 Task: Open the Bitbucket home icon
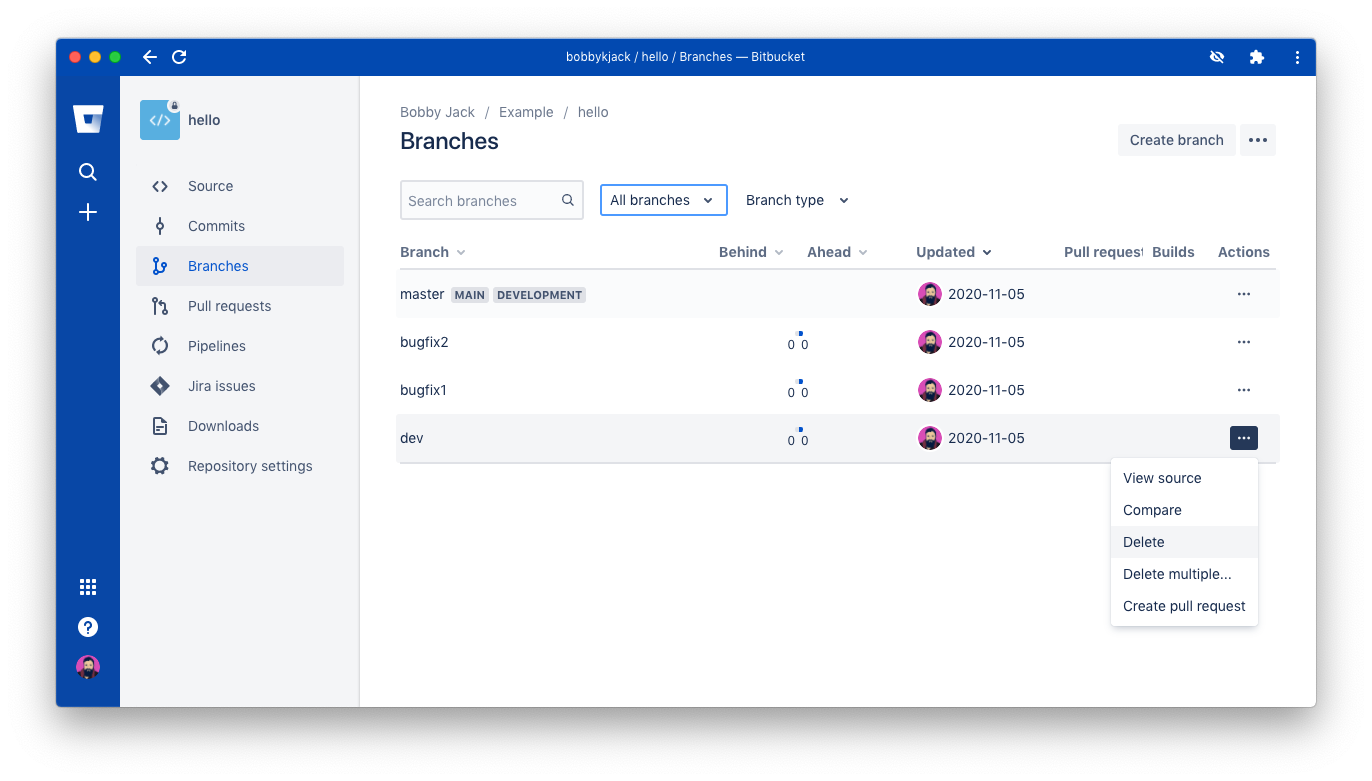pyautogui.click(x=88, y=118)
